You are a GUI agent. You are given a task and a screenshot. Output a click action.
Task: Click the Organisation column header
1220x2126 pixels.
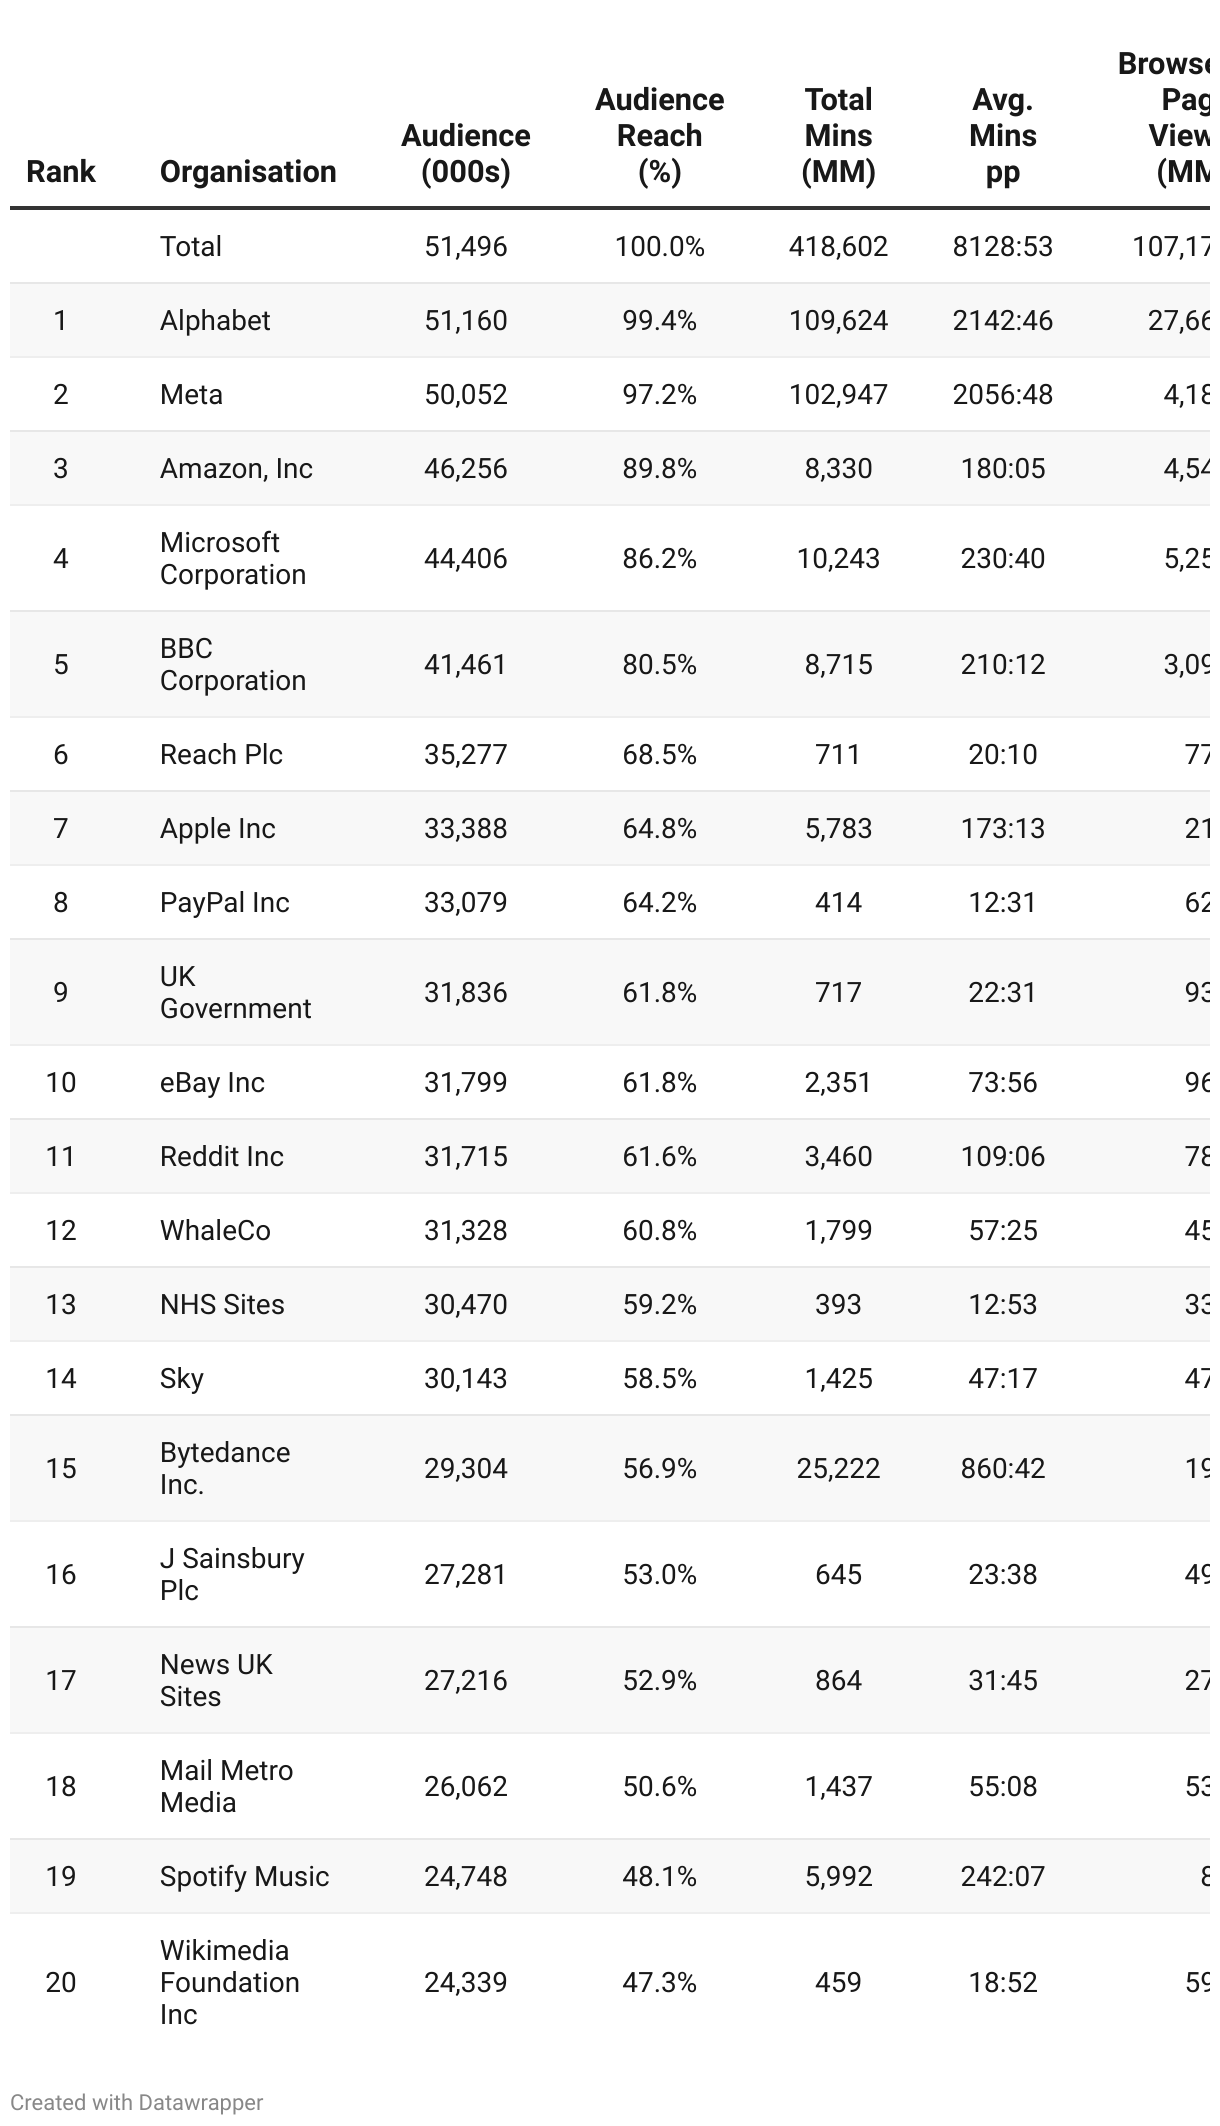[248, 171]
